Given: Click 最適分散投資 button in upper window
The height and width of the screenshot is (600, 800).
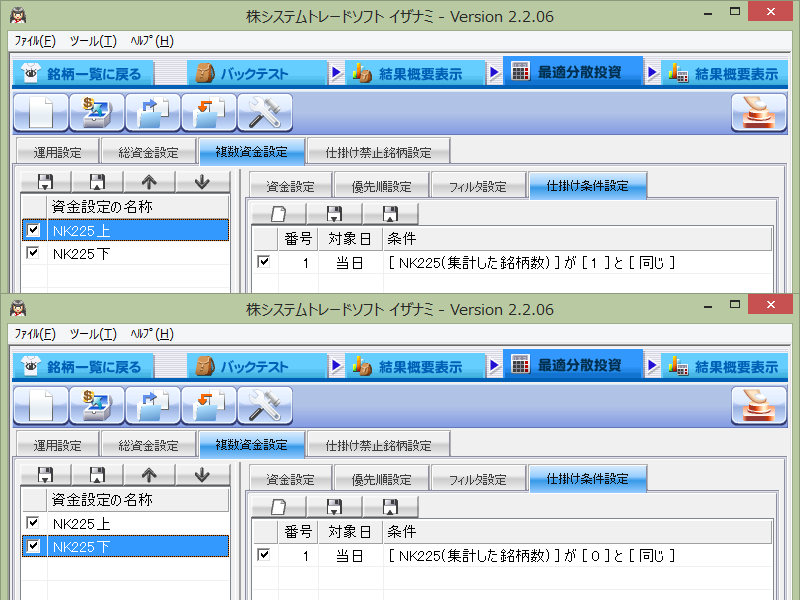Looking at the screenshot, I should [x=572, y=72].
